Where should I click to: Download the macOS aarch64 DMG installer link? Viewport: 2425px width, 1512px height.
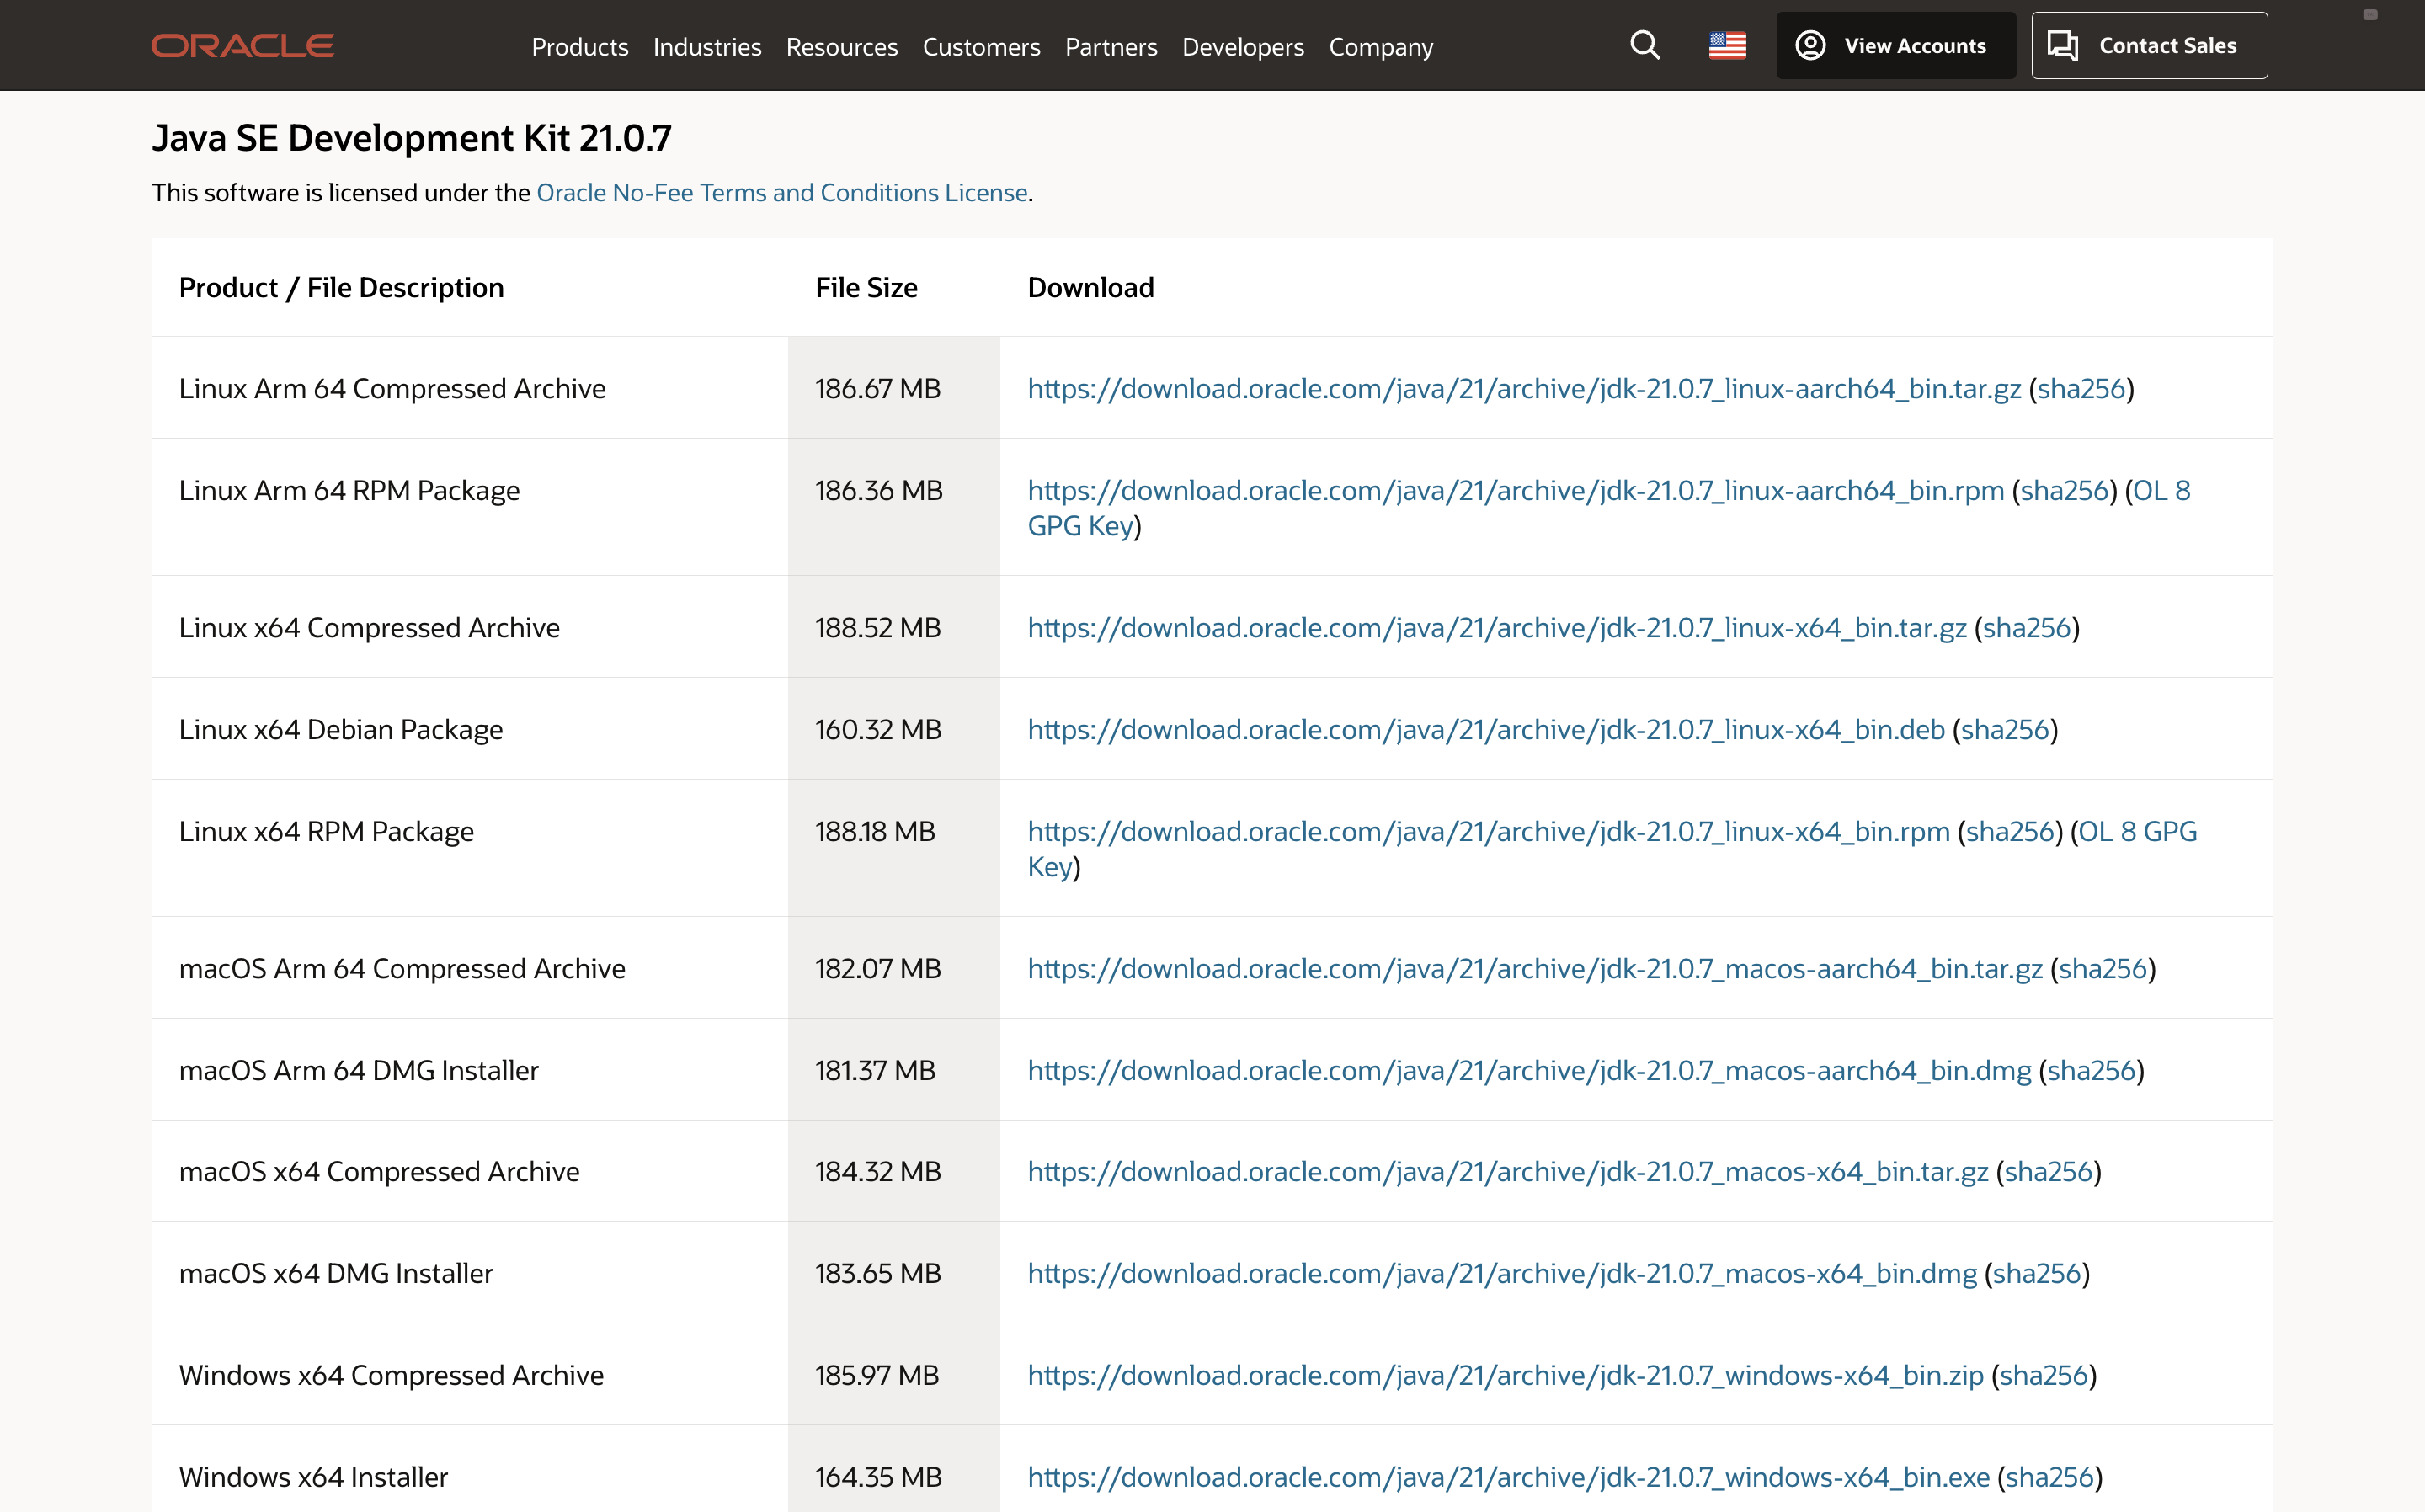[x=1528, y=1071]
